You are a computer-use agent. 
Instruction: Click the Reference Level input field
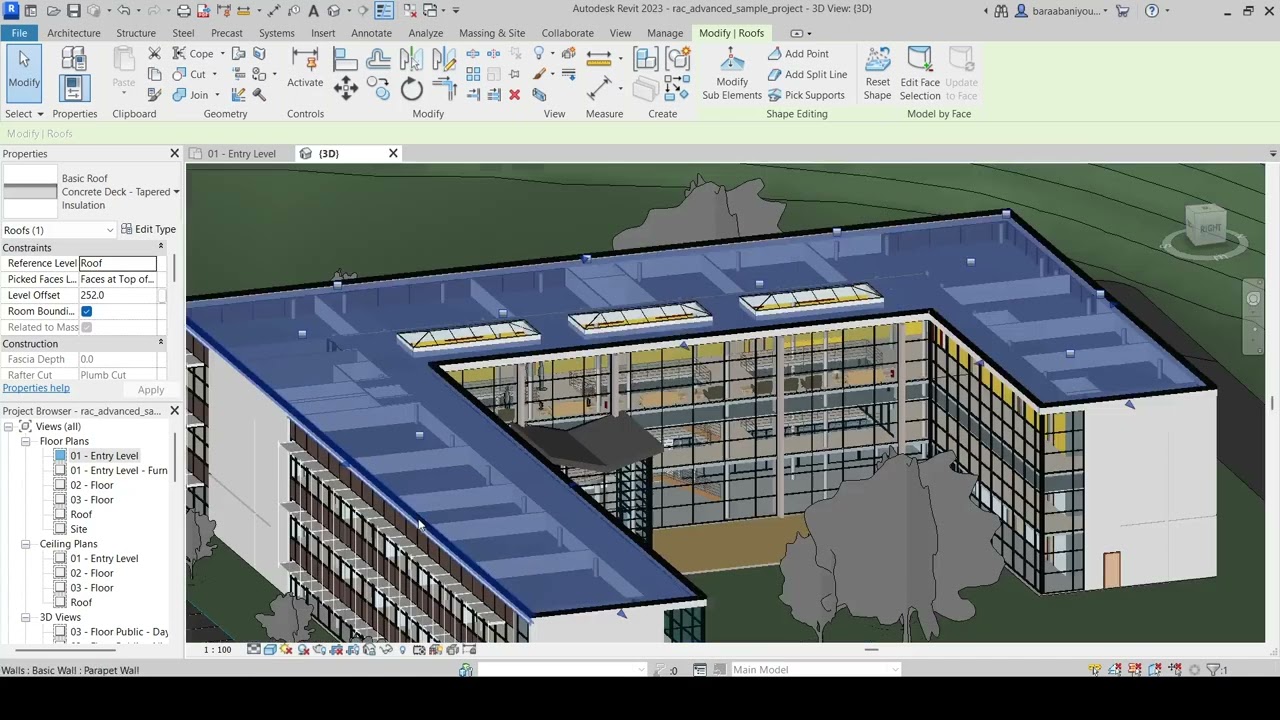pos(118,263)
